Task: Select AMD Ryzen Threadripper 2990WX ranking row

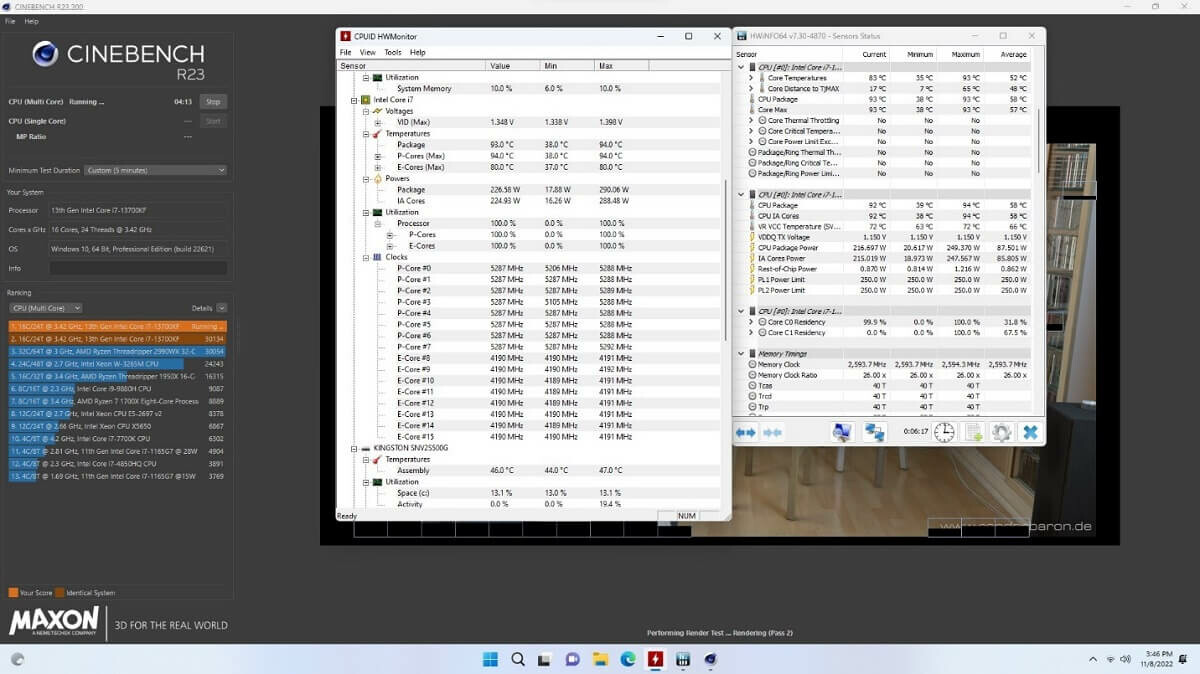Action: pos(117,352)
